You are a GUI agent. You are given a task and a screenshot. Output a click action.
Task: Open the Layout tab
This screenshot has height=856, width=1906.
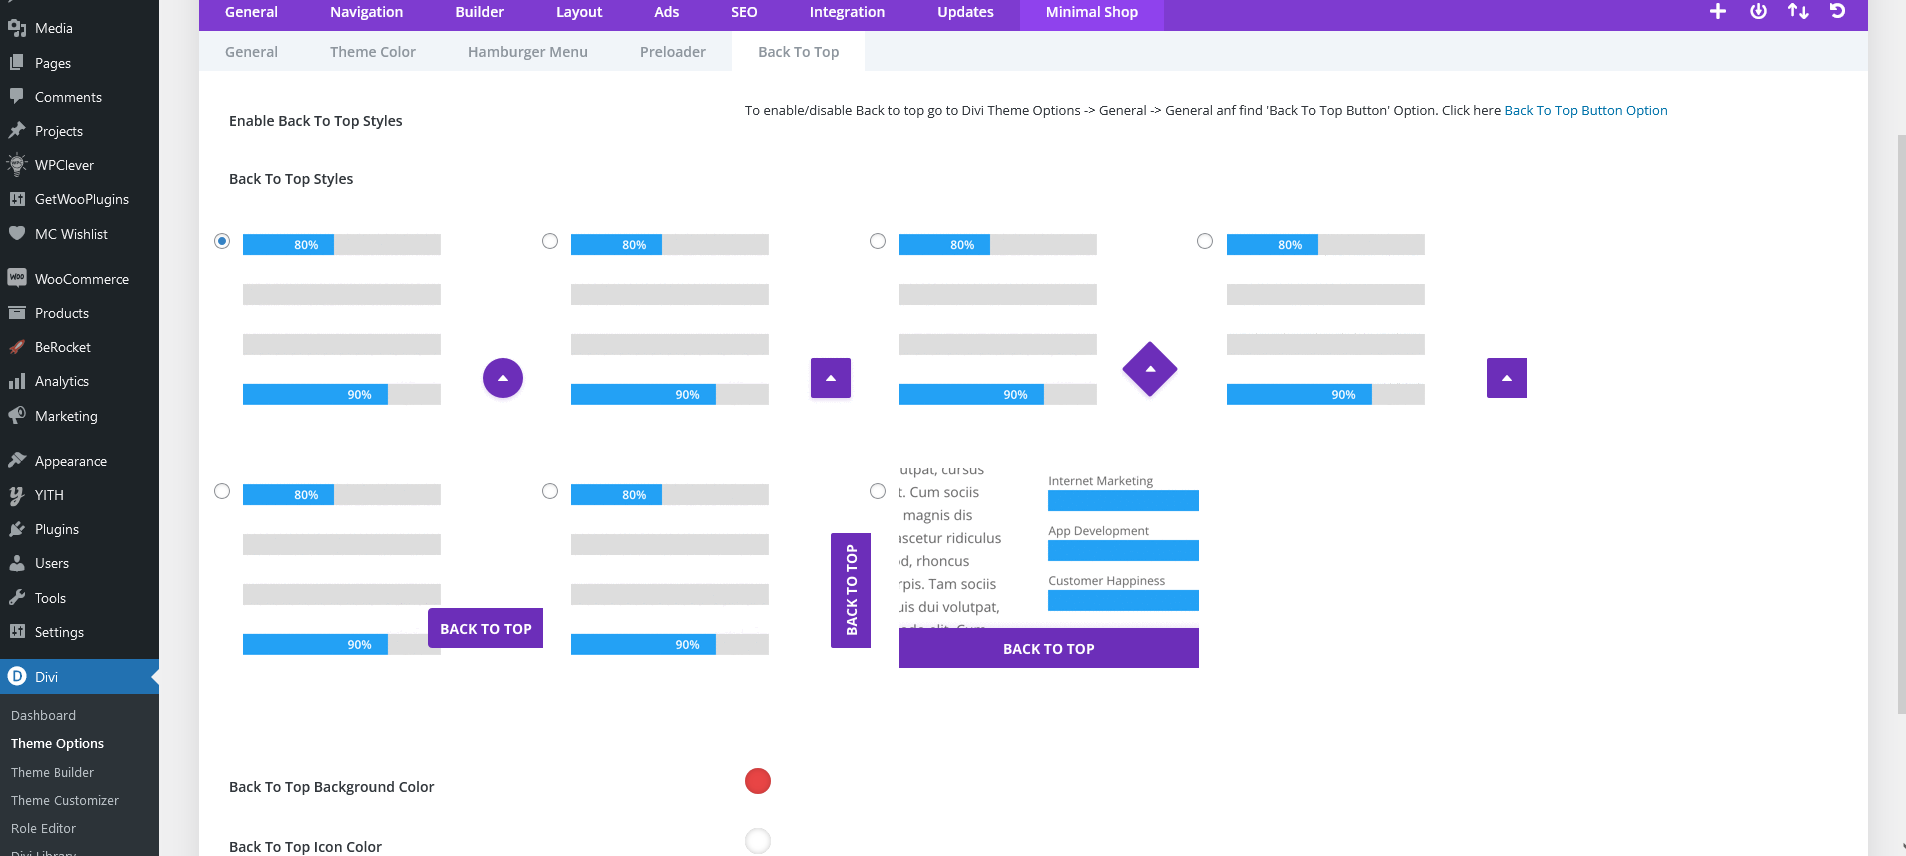pos(579,12)
